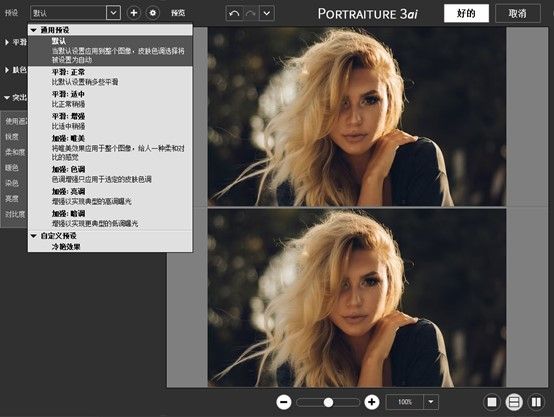Open the preset dropdown arrow

click(x=113, y=13)
